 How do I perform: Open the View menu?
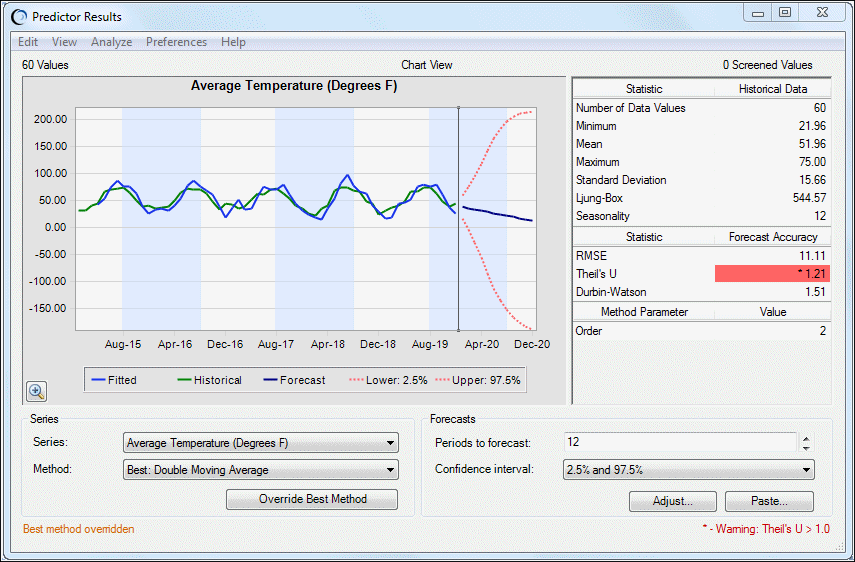64,42
